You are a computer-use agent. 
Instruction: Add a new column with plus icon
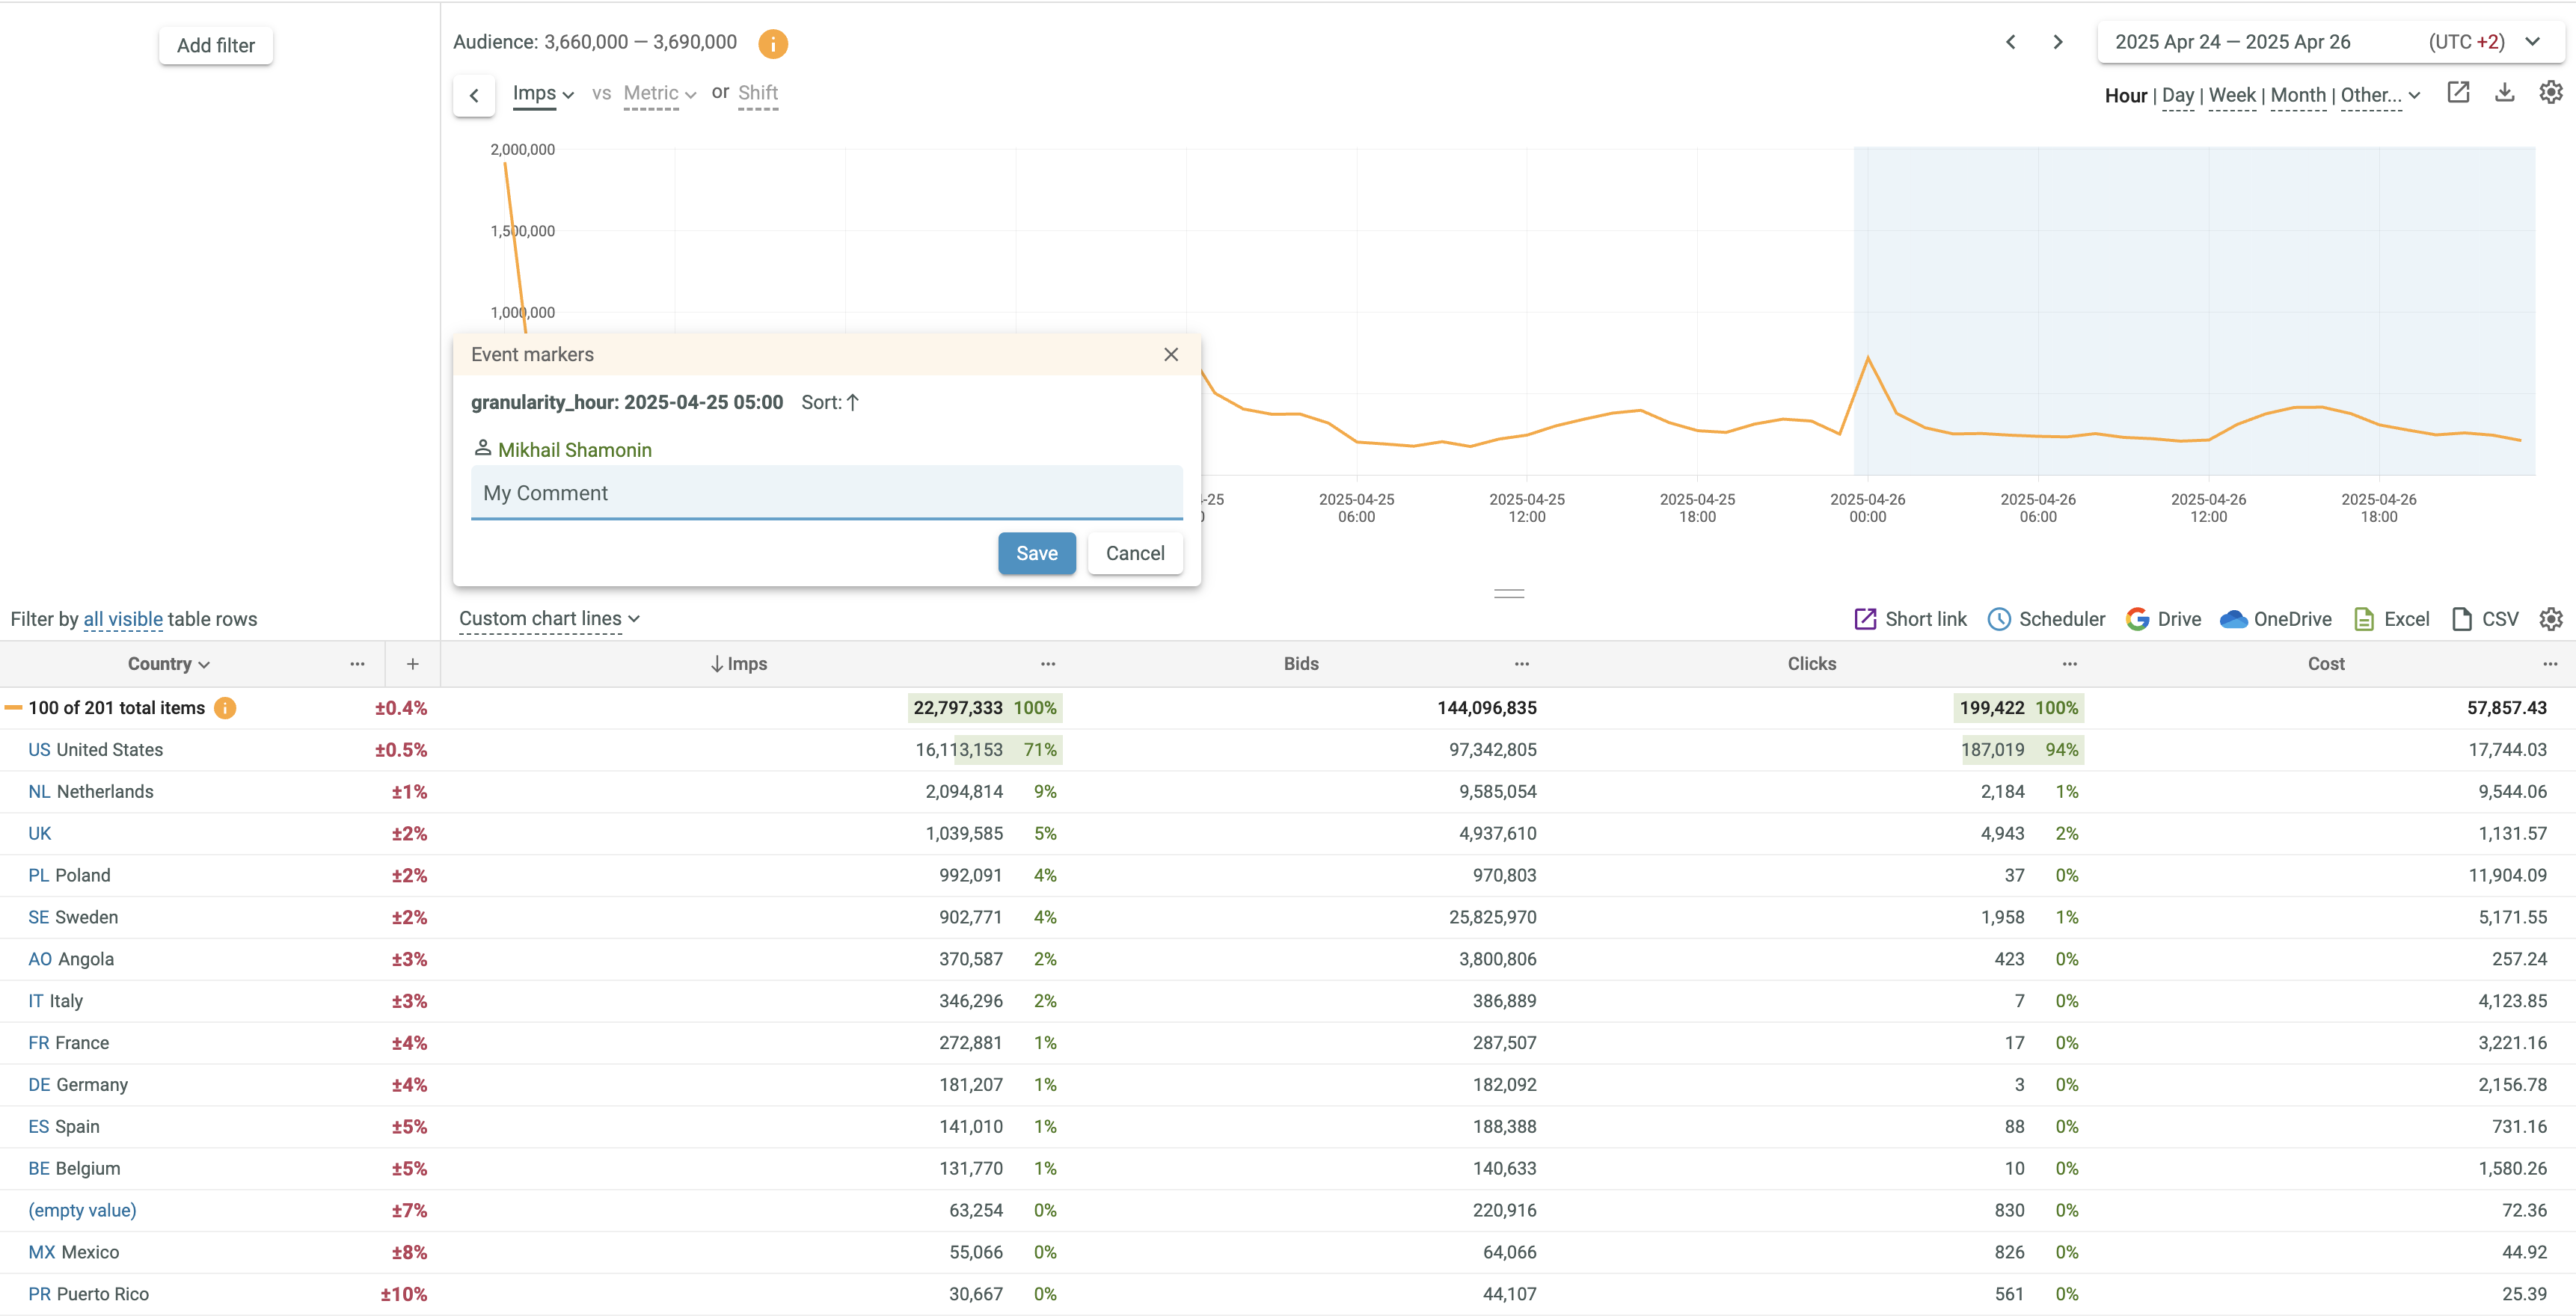click(412, 664)
